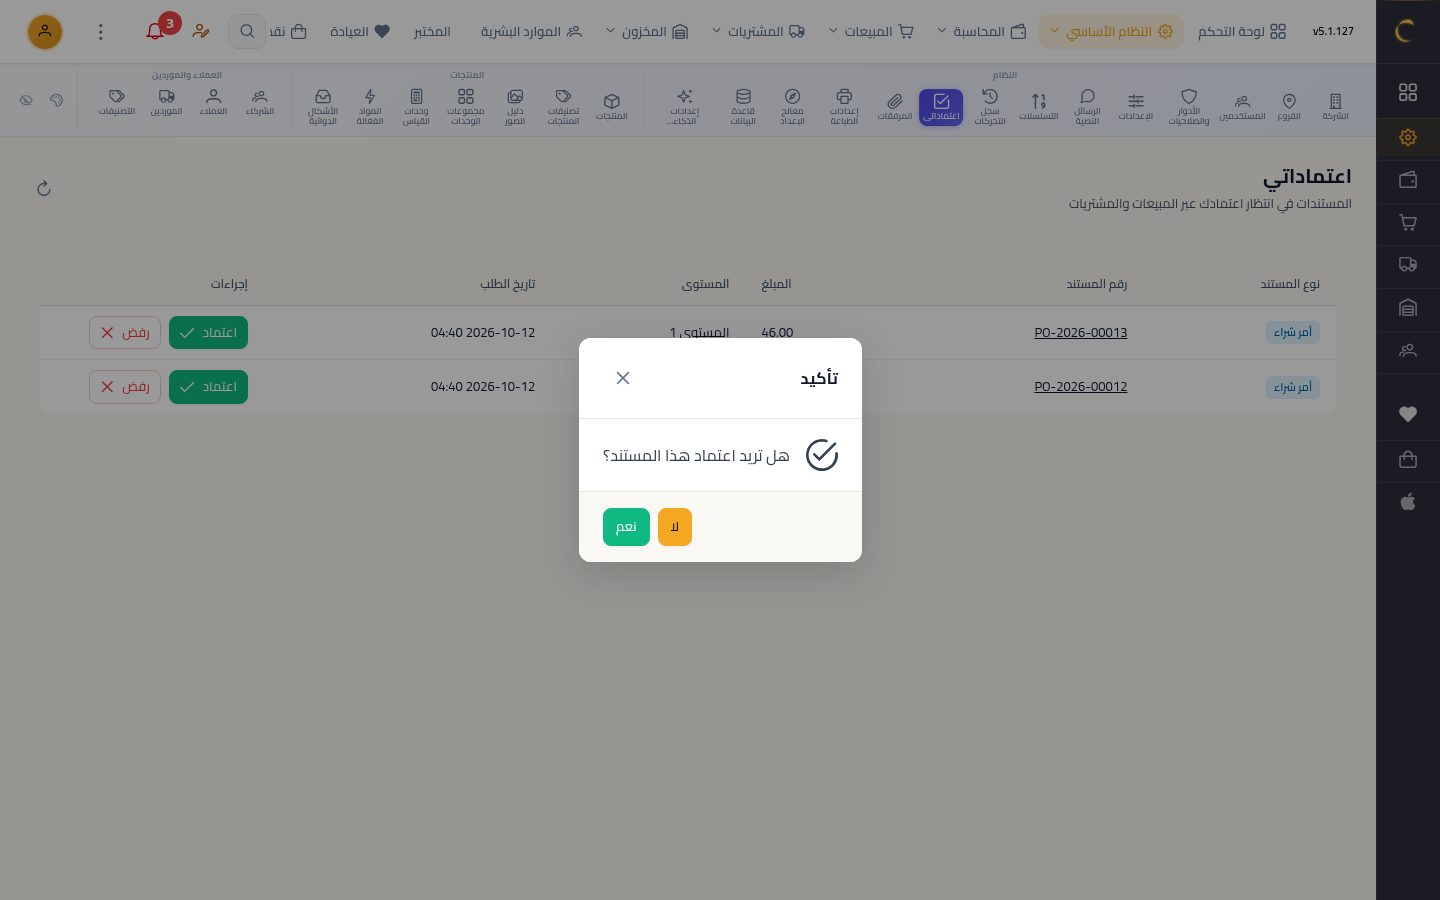The height and width of the screenshot is (900, 1440).
Task: Open document link PO-2026-00013
Action: [x=1080, y=332]
